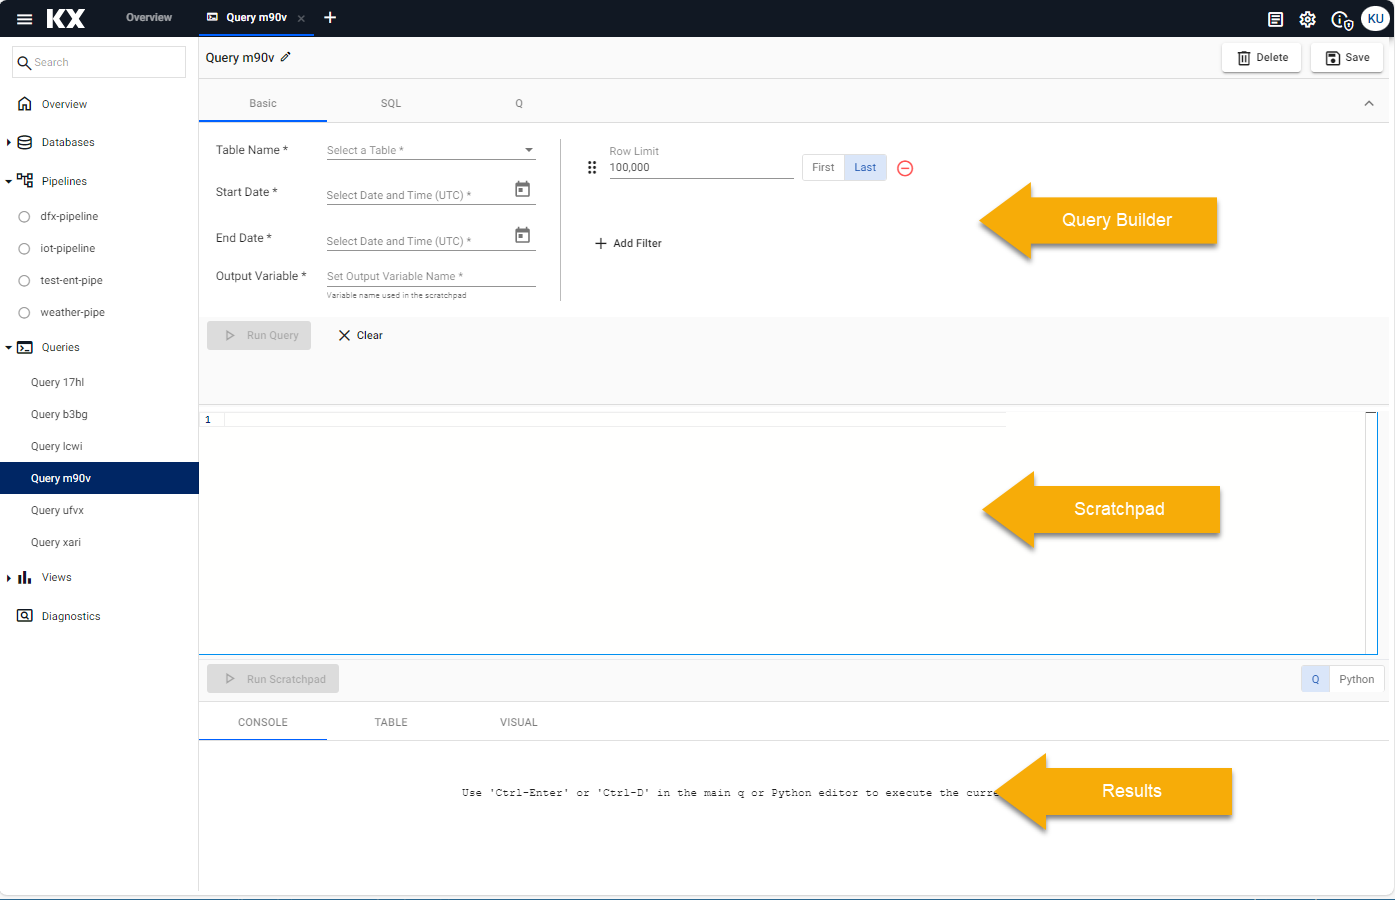Click the Run Query button

tap(259, 335)
